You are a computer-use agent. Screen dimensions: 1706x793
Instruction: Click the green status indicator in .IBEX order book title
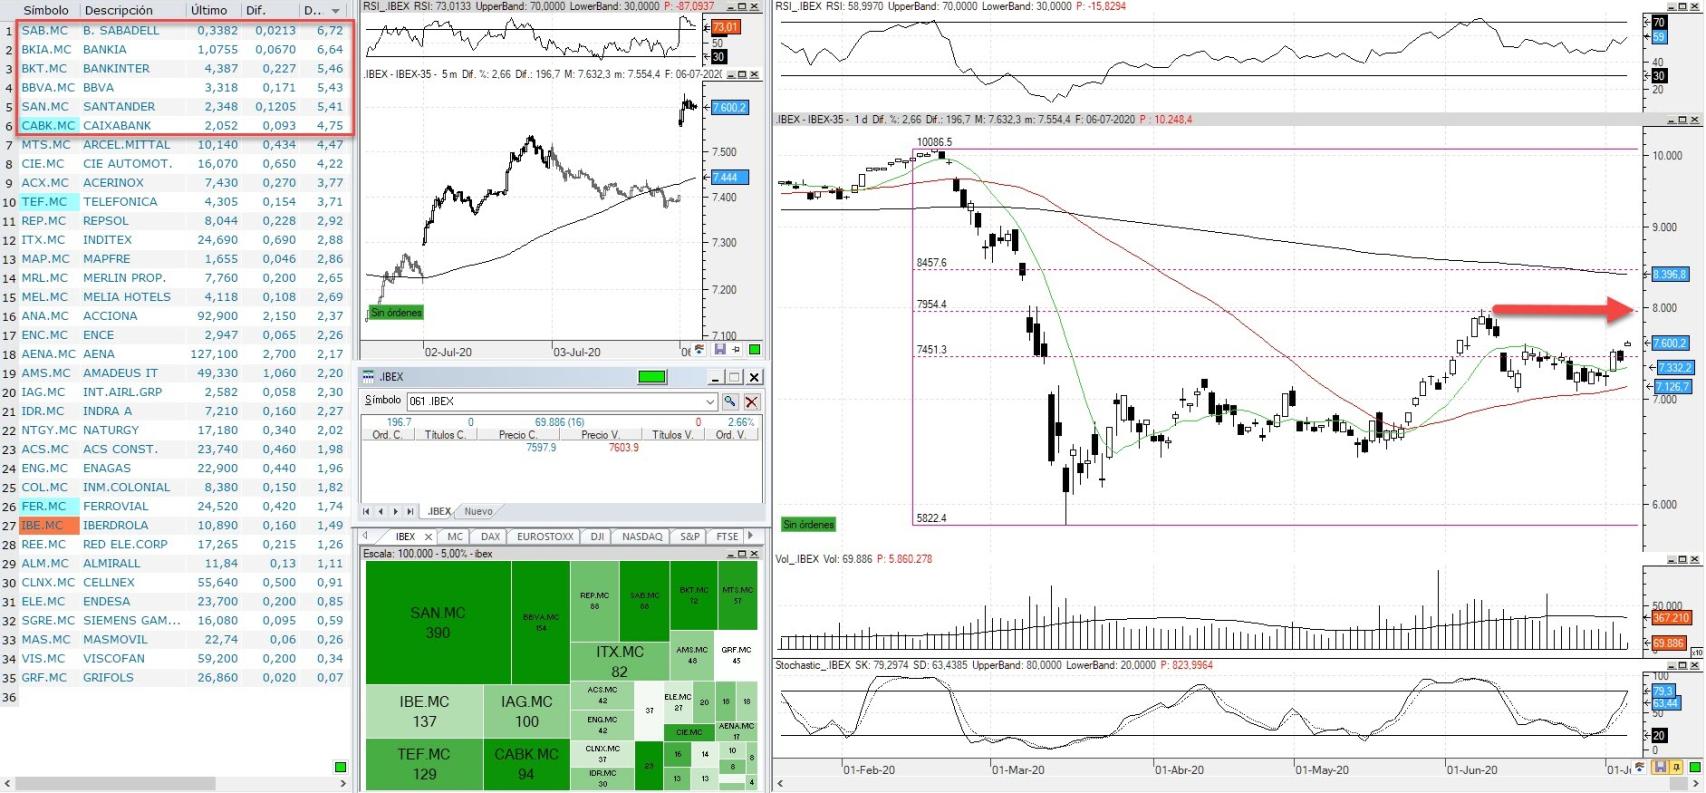point(651,377)
